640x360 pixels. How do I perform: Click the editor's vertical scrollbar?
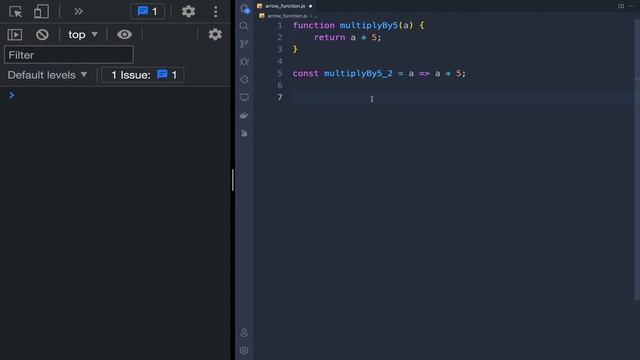tap(637, 159)
